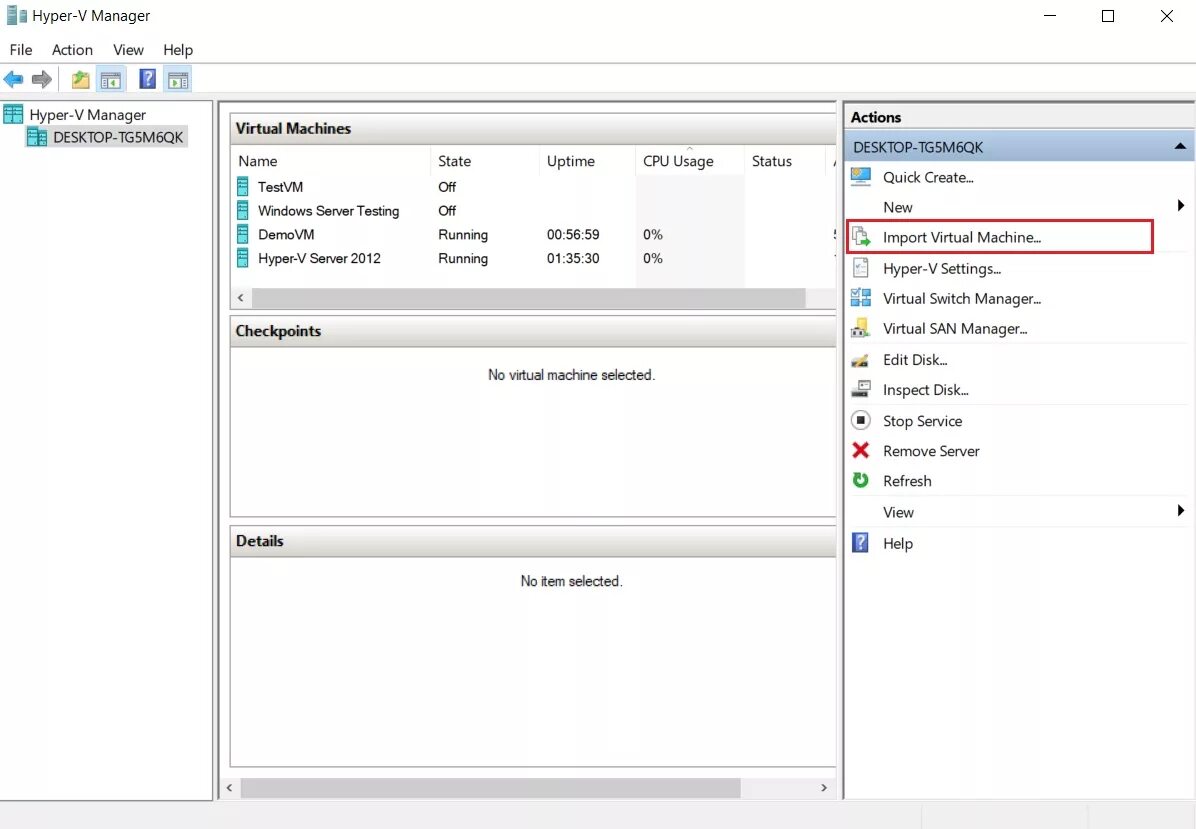
Task: Click the blue Help question mark toolbar icon
Action: (148, 79)
